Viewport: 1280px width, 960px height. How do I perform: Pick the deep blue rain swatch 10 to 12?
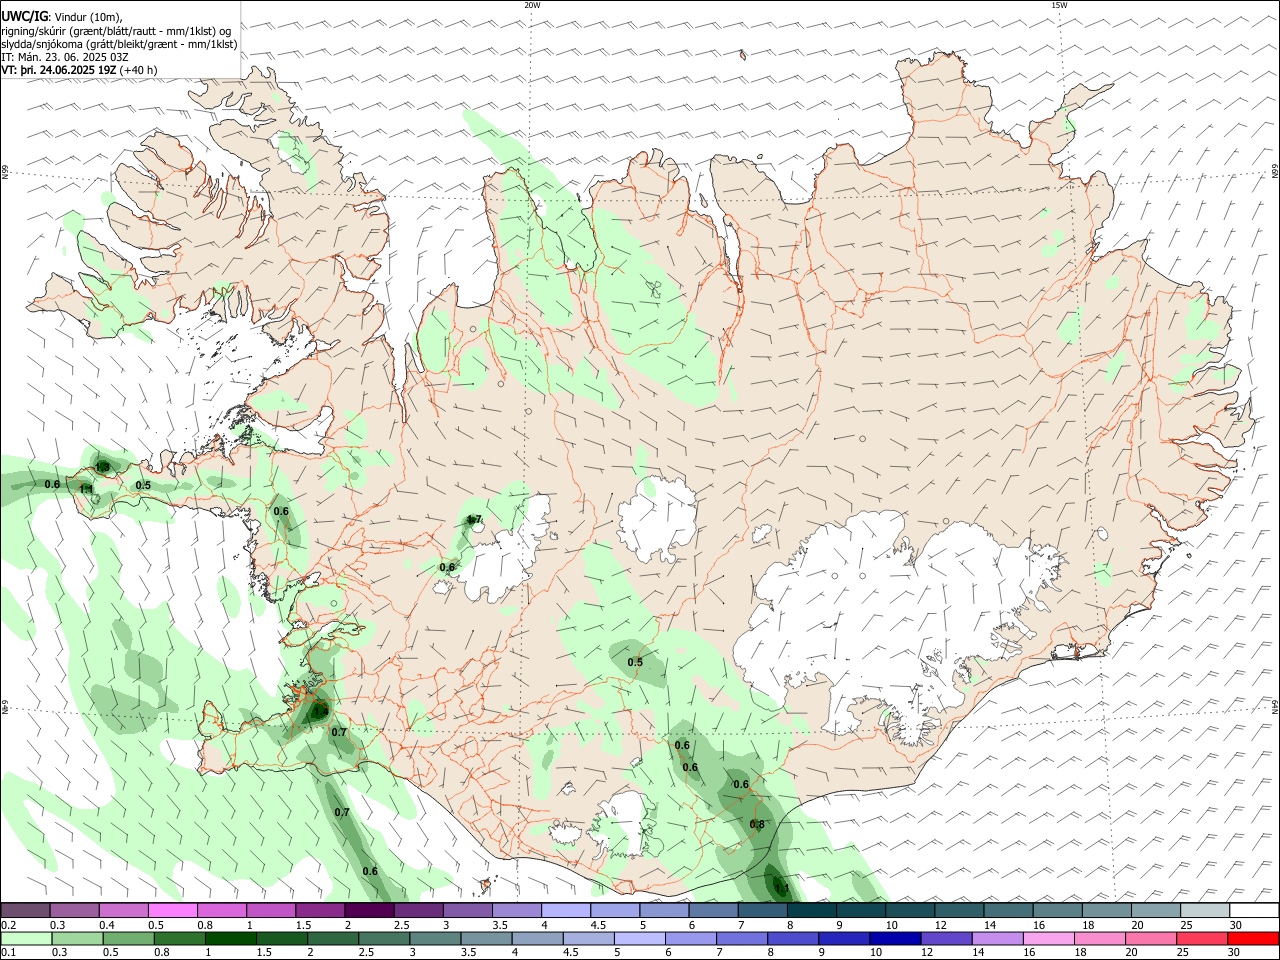(894, 938)
